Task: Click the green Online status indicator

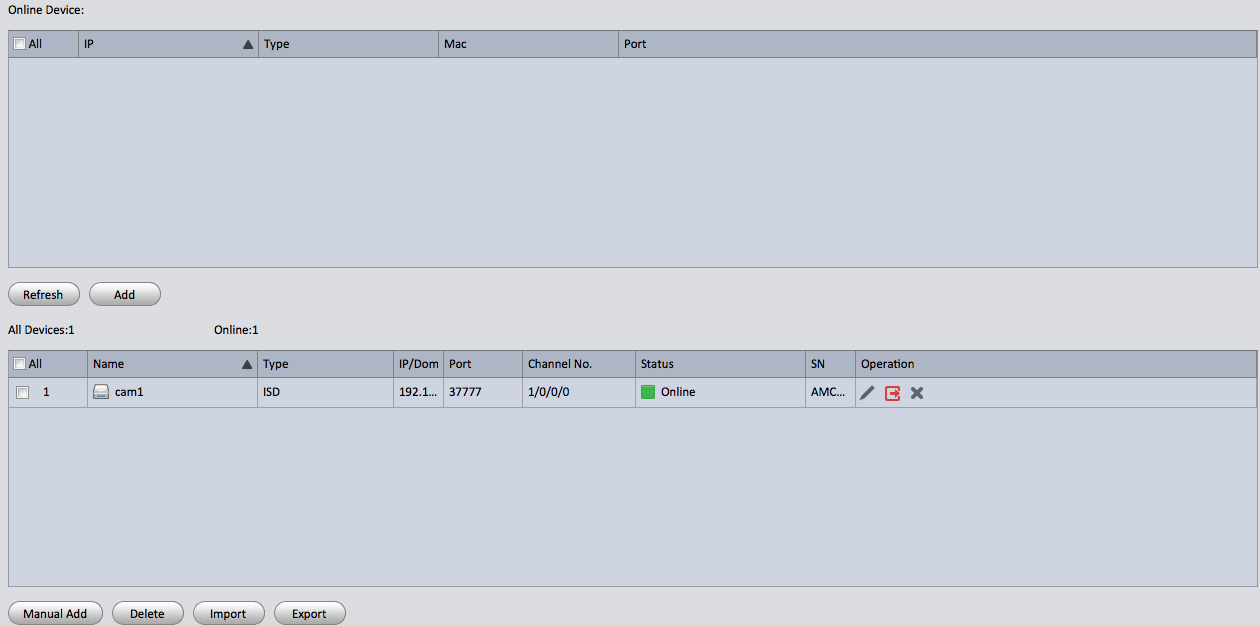Action: [x=648, y=392]
